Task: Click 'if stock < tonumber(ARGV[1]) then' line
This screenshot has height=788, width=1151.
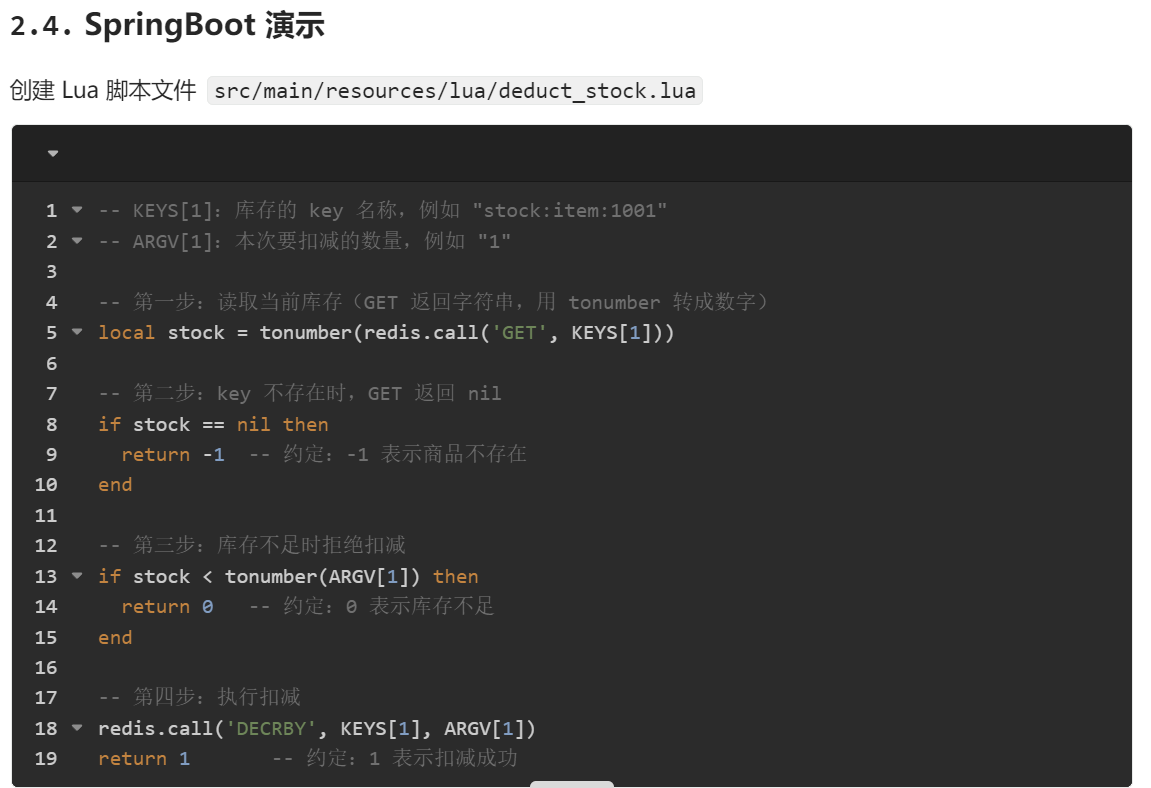Action: pyautogui.click(x=288, y=576)
